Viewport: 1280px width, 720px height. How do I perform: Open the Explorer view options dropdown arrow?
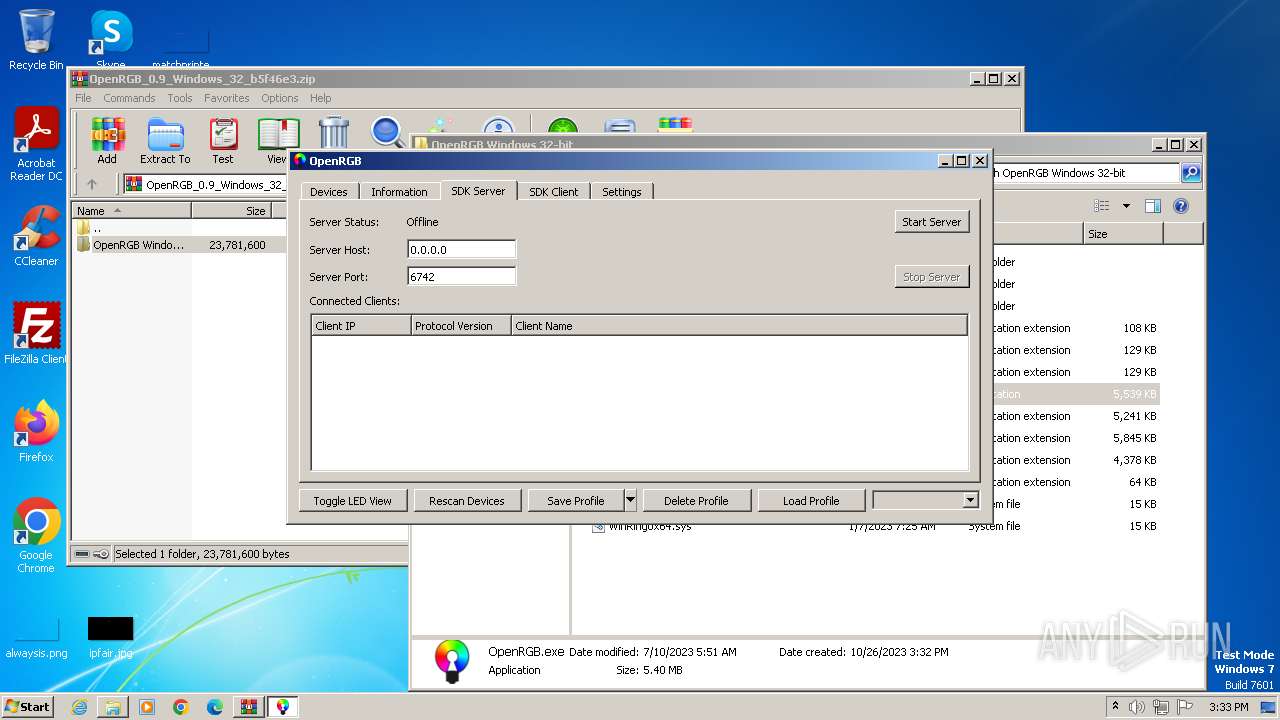coord(1125,206)
